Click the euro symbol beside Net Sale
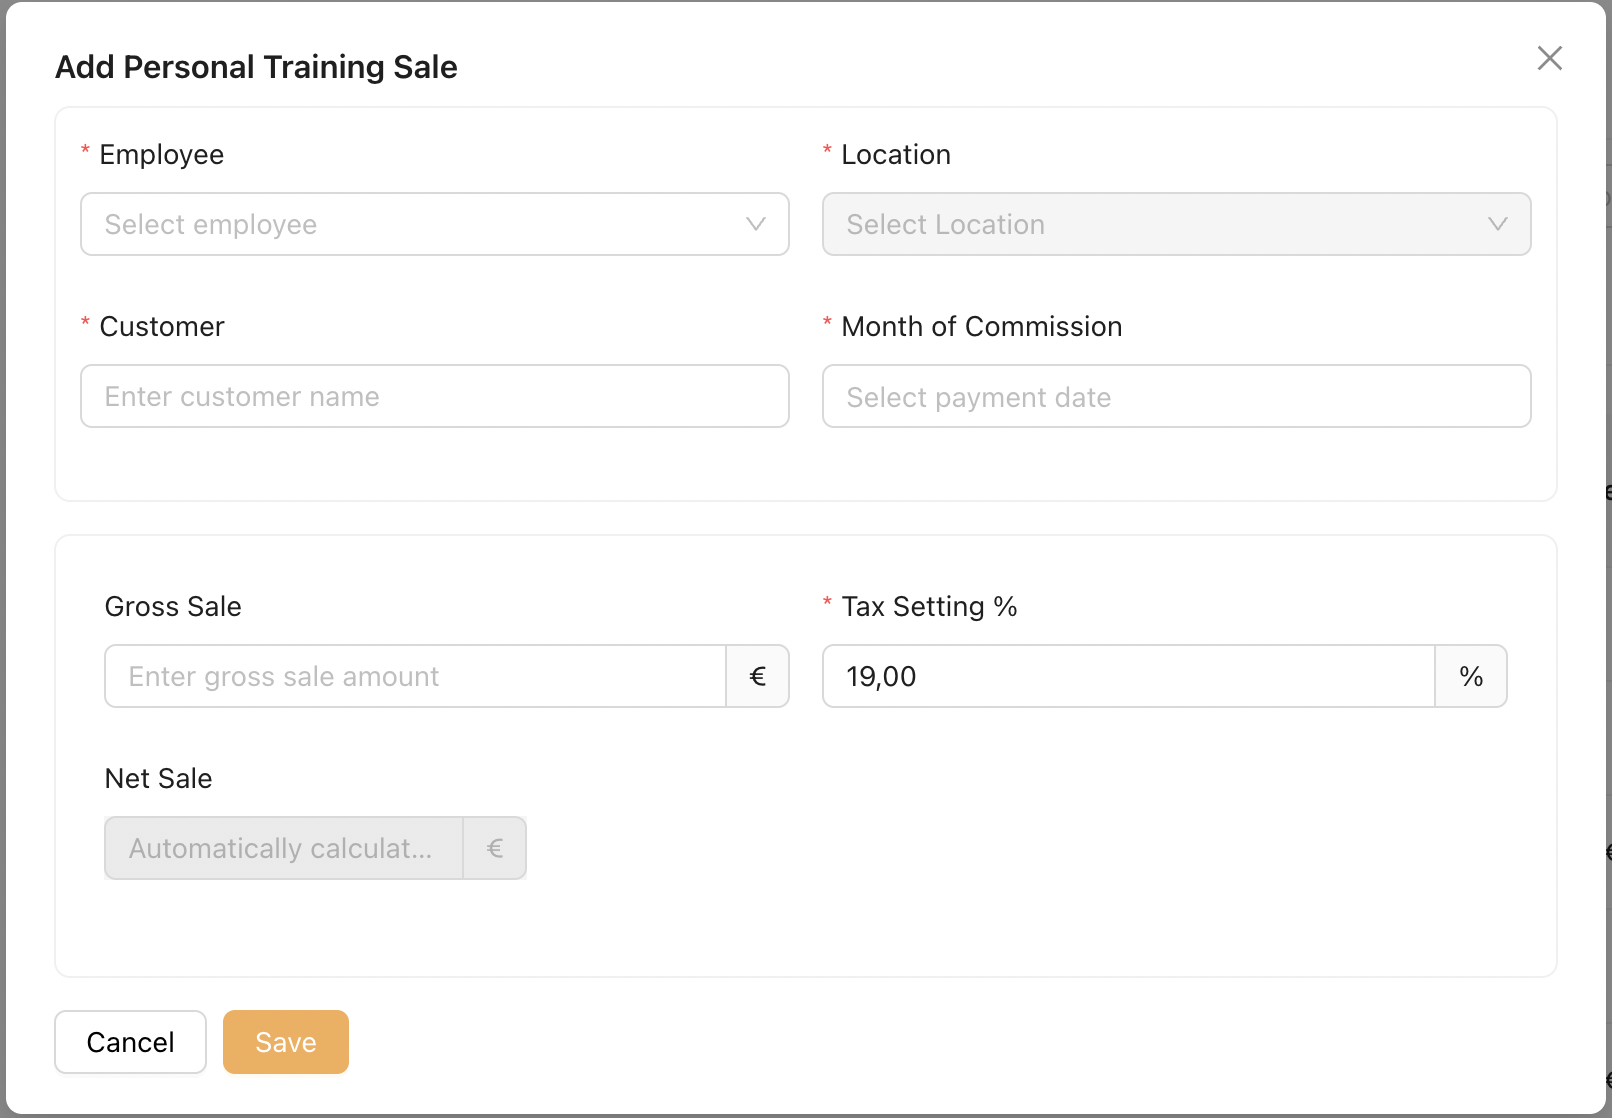Viewport: 1612px width, 1118px height. click(494, 848)
